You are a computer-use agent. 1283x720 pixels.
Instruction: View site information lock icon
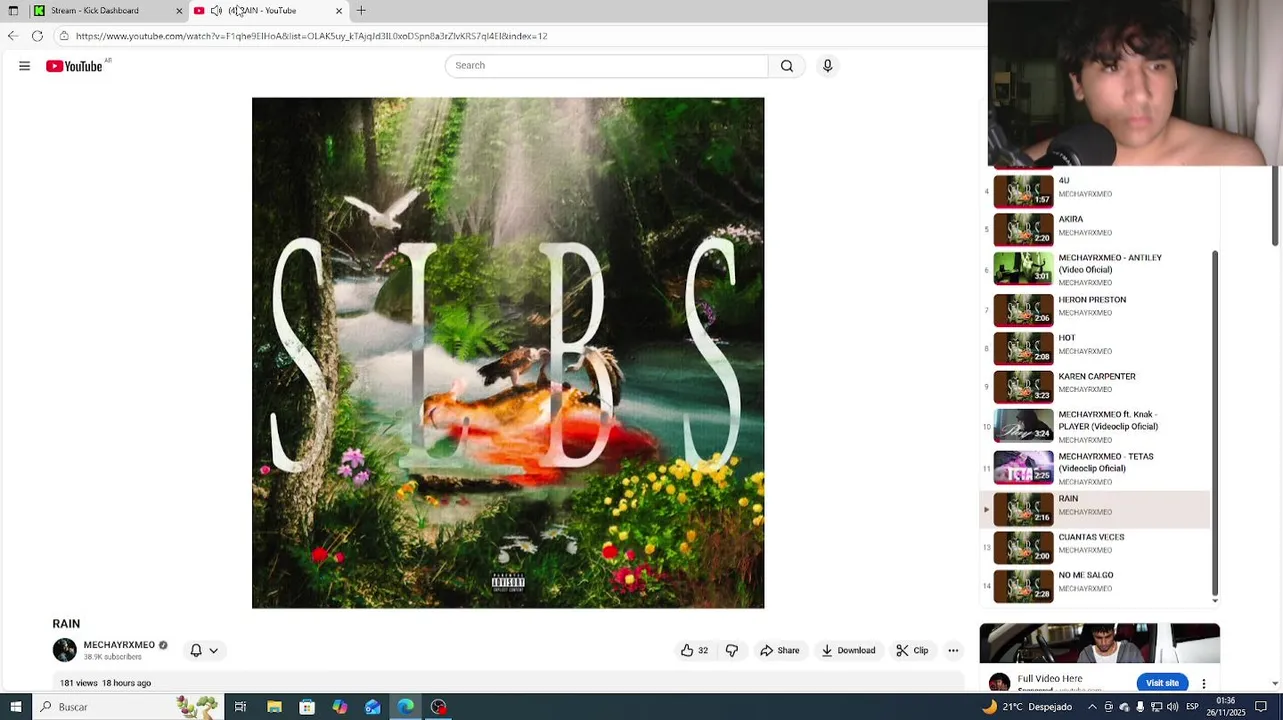click(x=63, y=36)
